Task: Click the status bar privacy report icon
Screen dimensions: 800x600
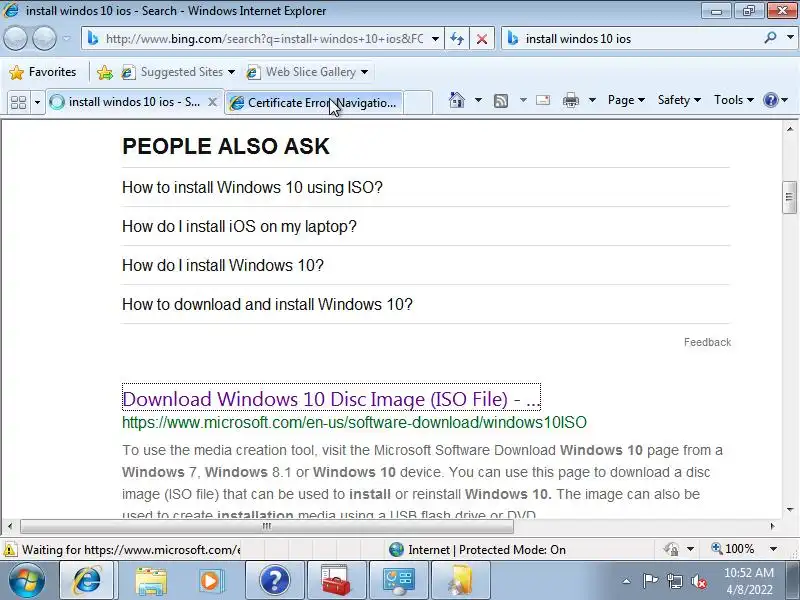Action: coord(671,549)
